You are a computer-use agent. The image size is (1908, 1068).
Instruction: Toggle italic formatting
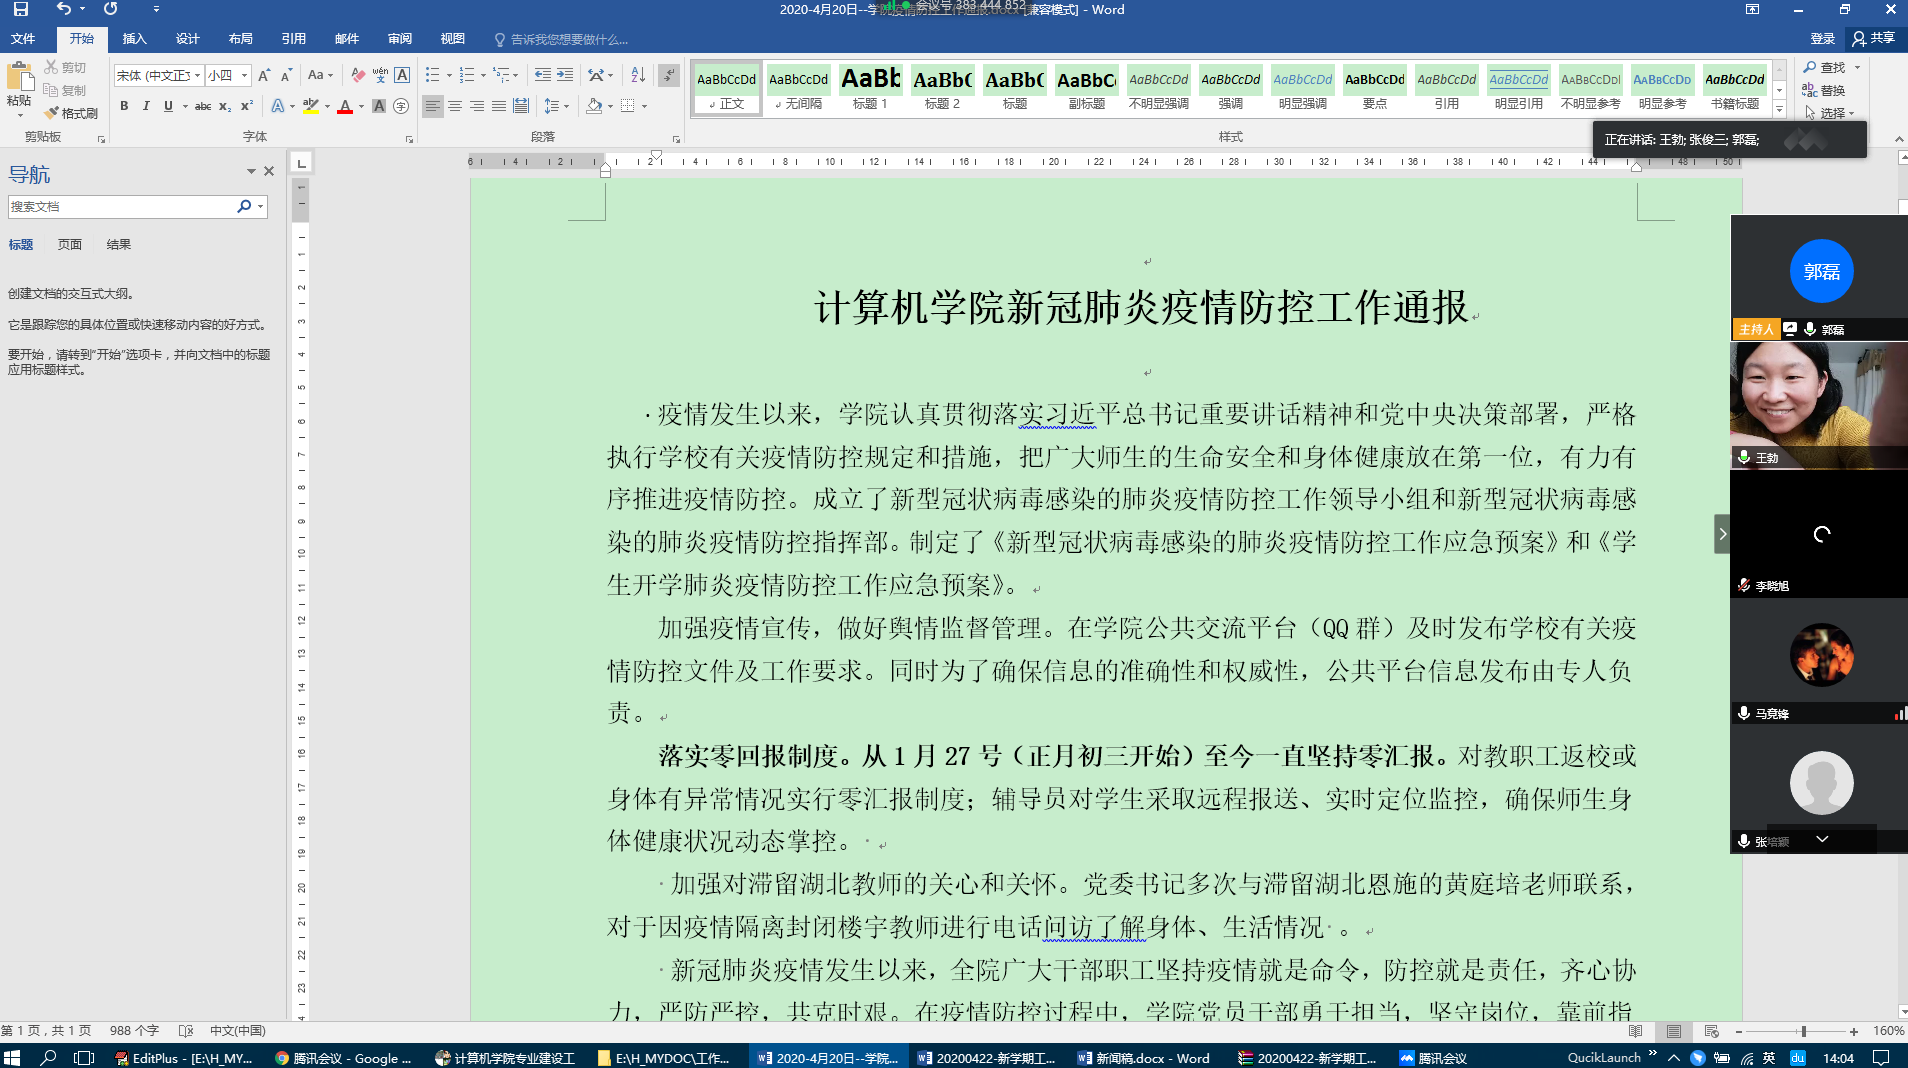[x=146, y=106]
